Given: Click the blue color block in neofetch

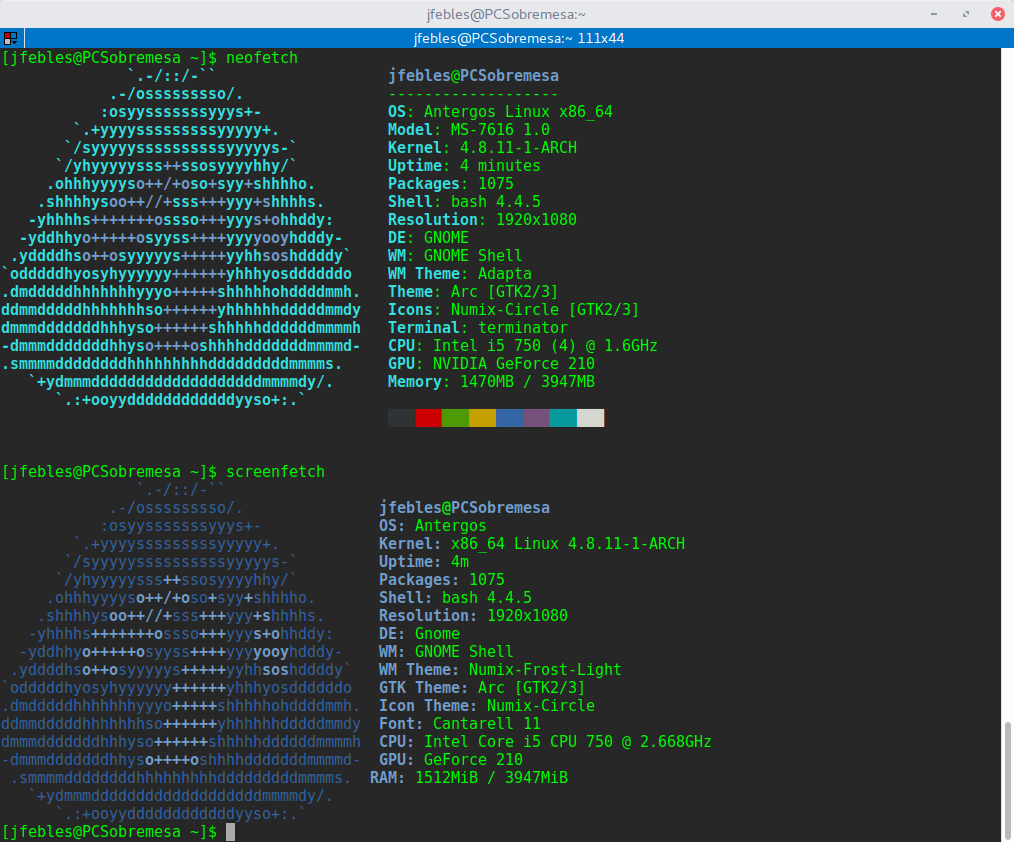Looking at the screenshot, I should [510, 418].
